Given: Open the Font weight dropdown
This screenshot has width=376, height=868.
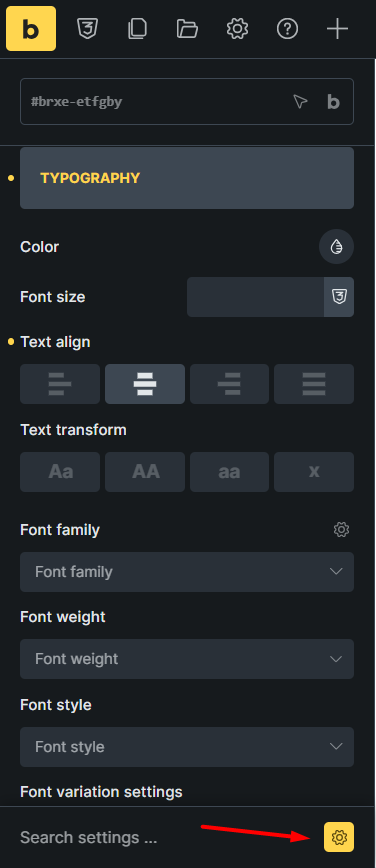Looking at the screenshot, I should [x=187, y=659].
